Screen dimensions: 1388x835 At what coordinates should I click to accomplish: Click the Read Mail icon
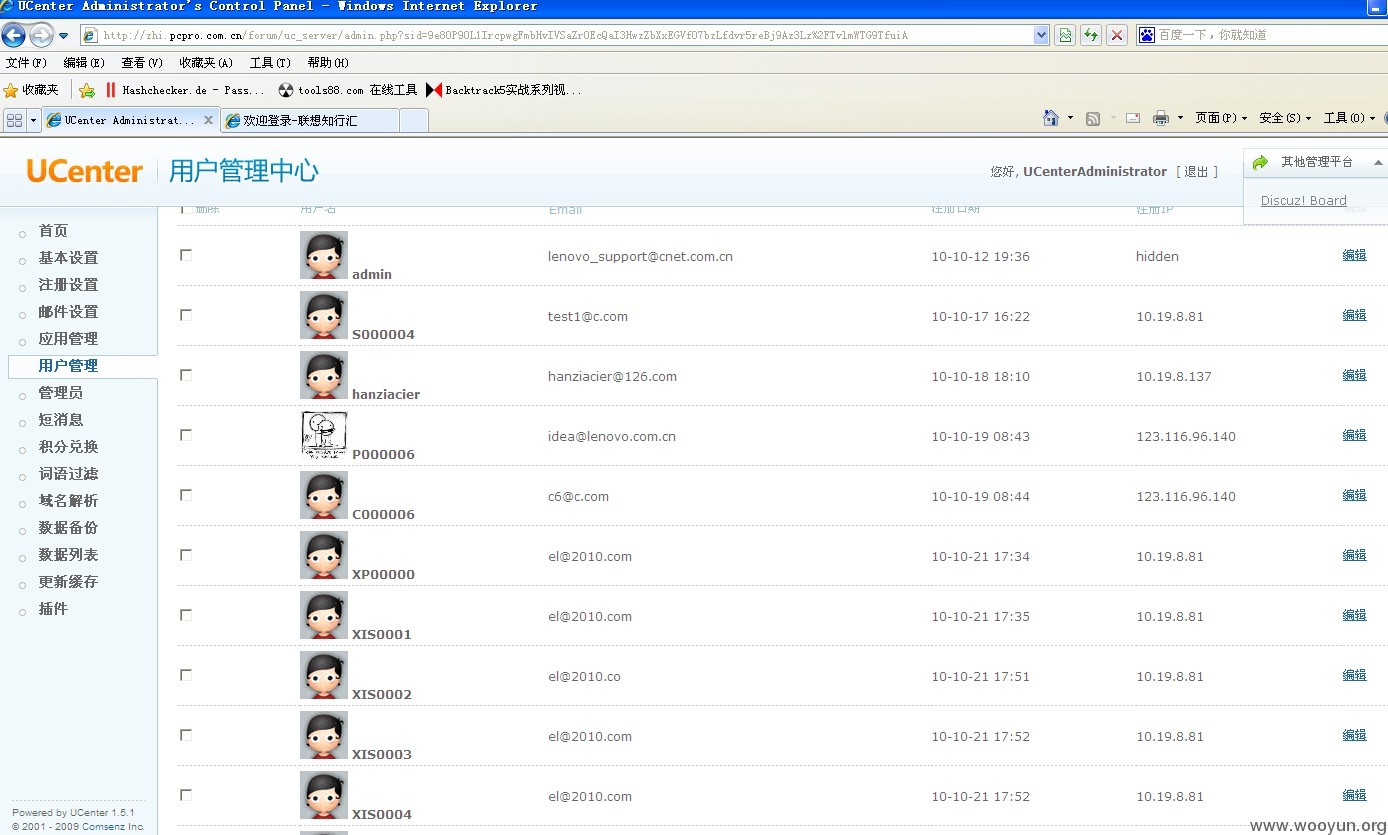1133,118
